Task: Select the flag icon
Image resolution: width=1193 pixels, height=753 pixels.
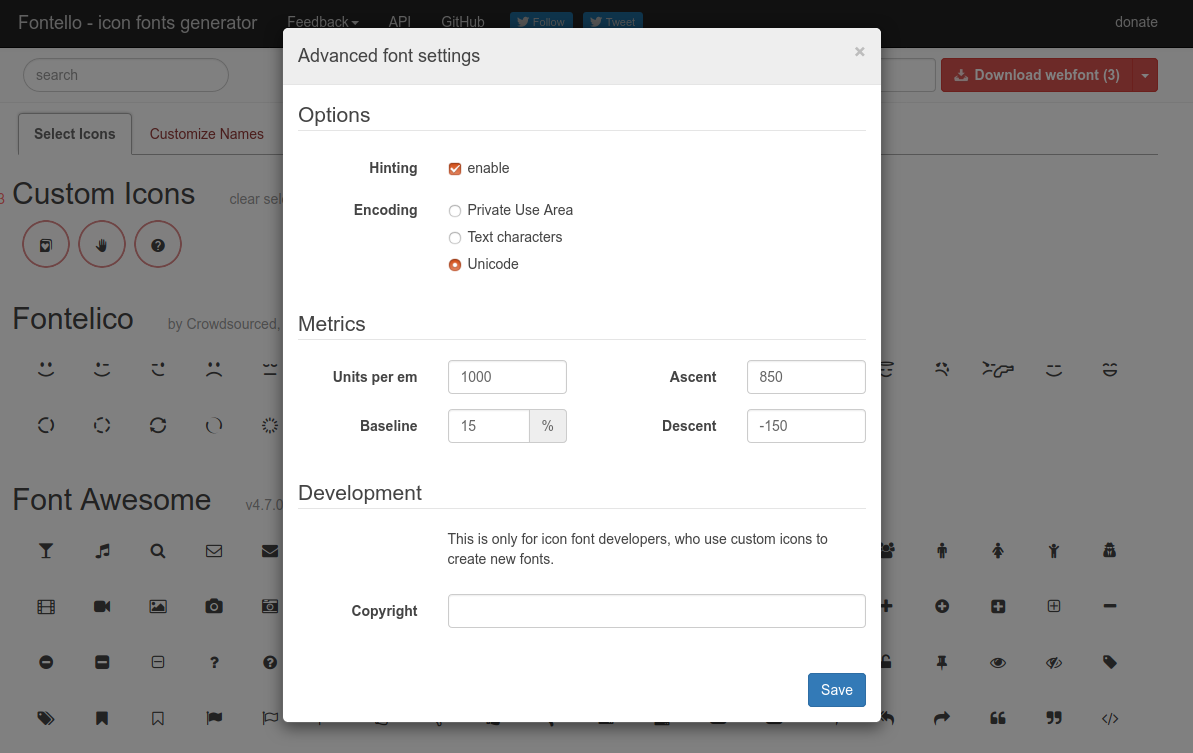Action: tap(214, 718)
